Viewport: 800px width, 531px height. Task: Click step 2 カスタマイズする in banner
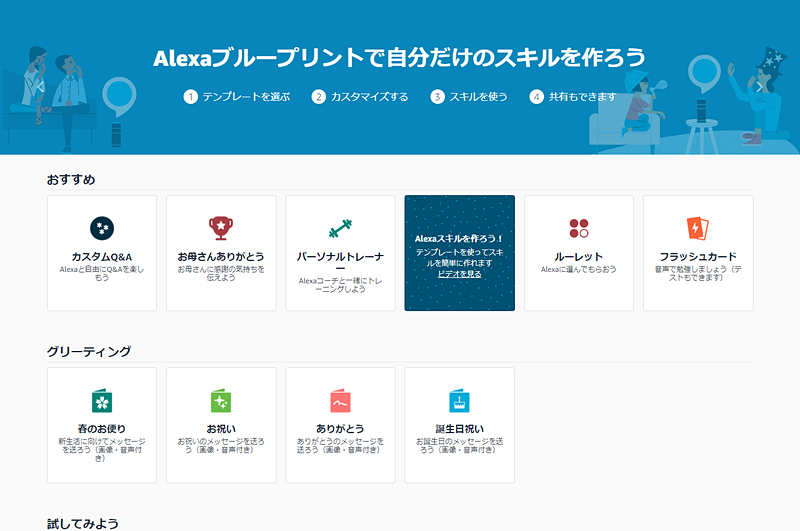[360, 96]
